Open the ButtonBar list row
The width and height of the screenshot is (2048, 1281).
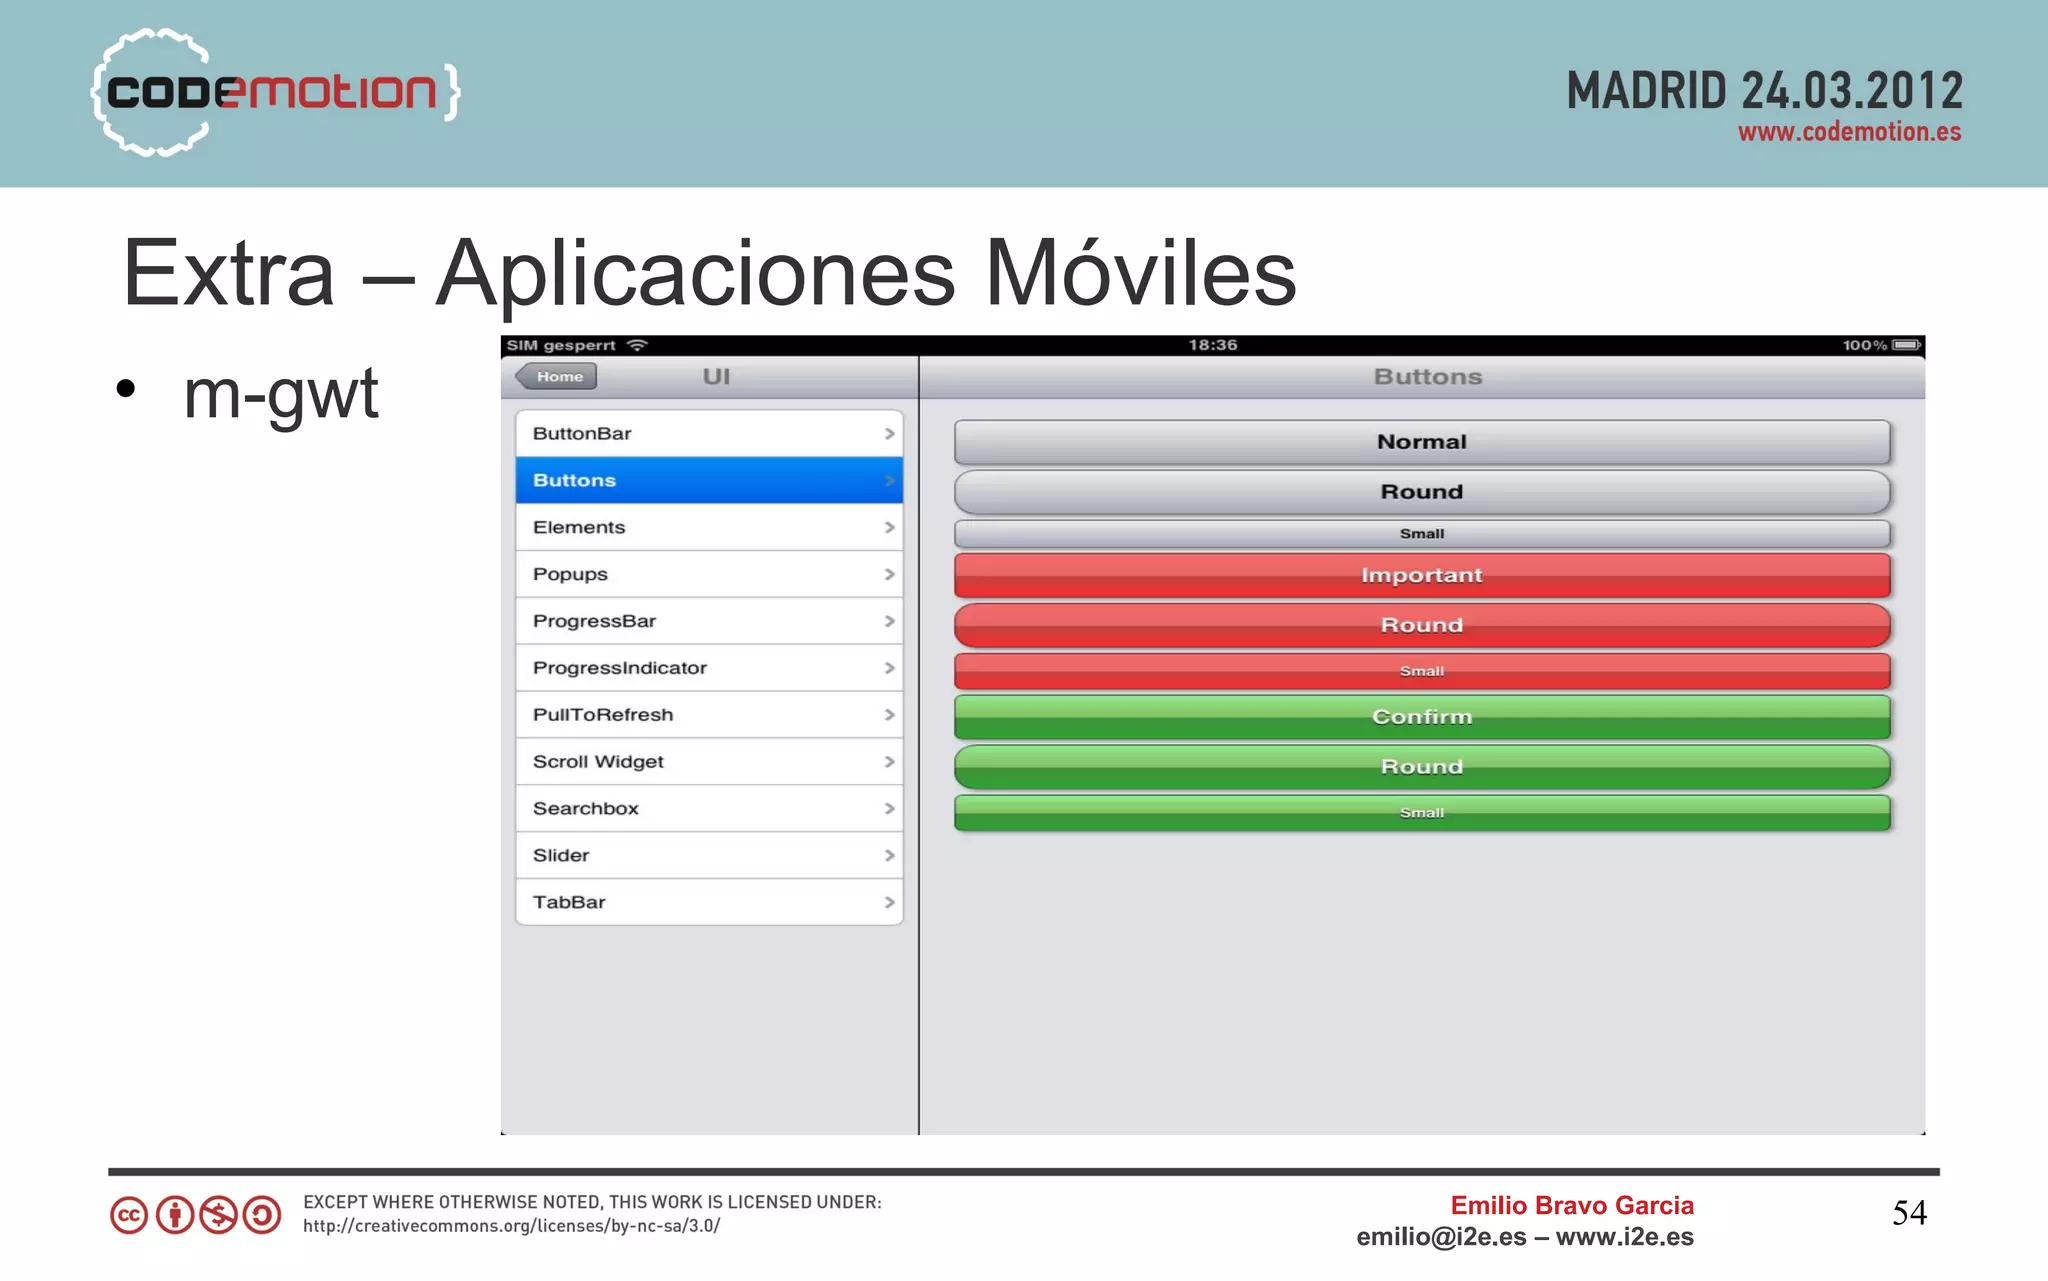pos(709,433)
